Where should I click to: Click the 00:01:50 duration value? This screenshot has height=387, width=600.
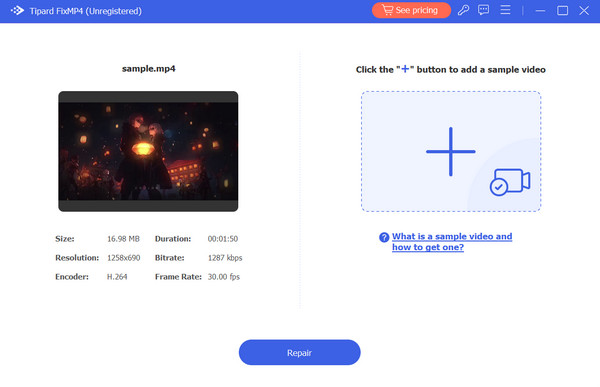(223, 239)
